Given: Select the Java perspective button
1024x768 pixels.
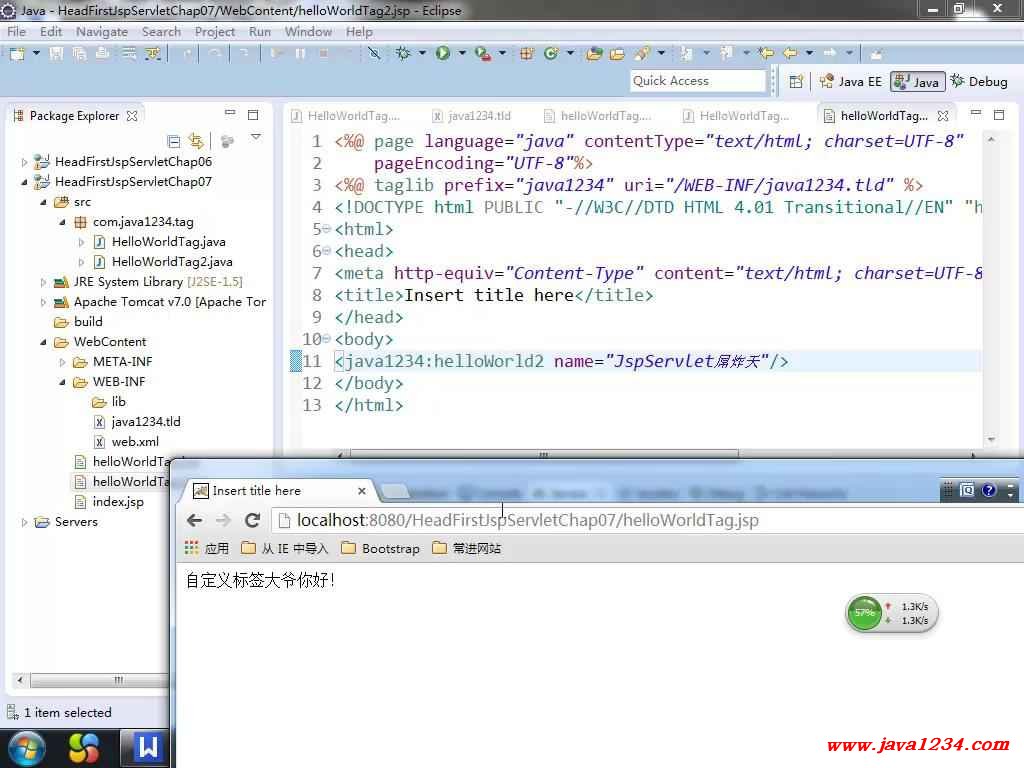Looking at the screenshot, I should 916,82.
